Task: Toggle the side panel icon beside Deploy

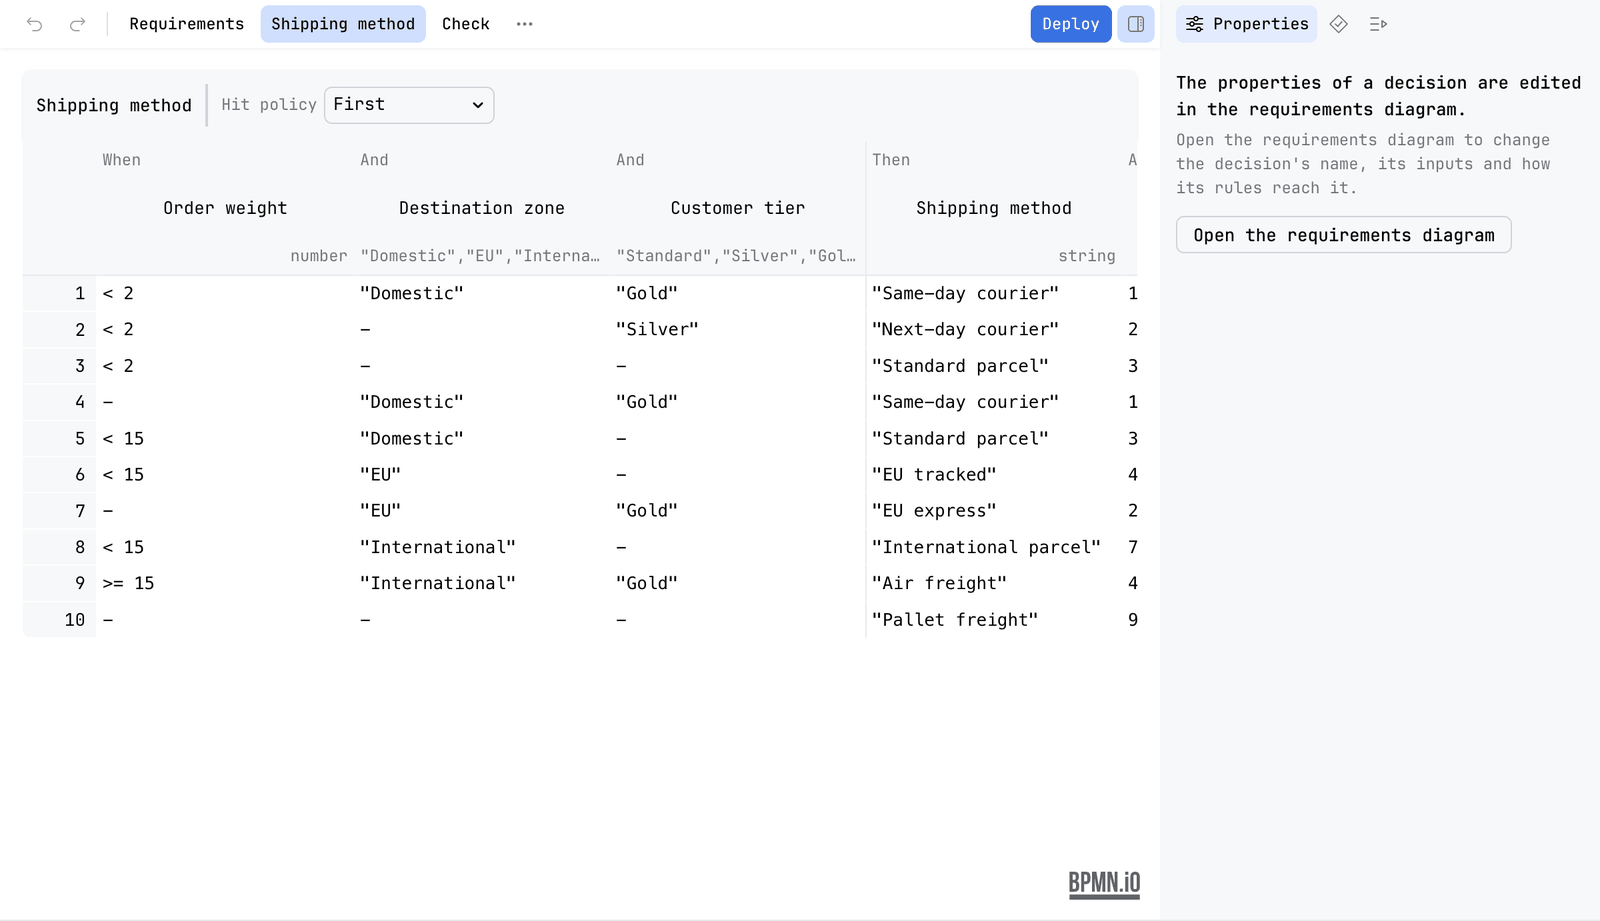Action: (x=1136, y=24)
